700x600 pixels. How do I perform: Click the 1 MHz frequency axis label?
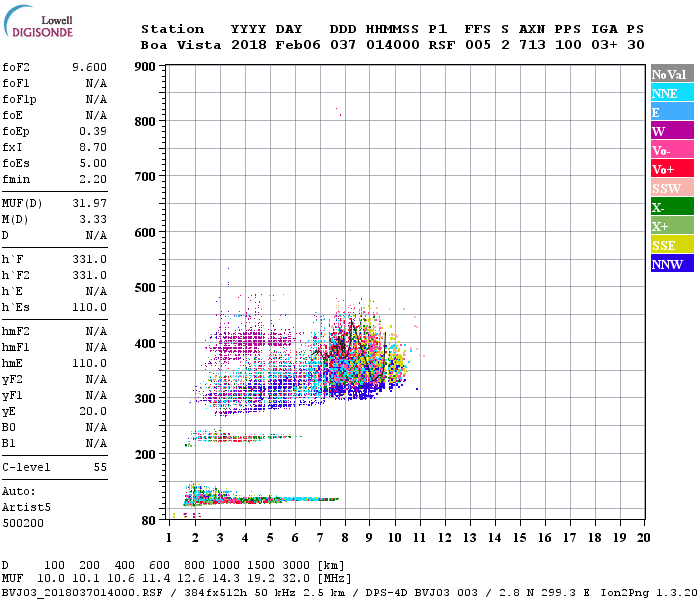(169, 538)
